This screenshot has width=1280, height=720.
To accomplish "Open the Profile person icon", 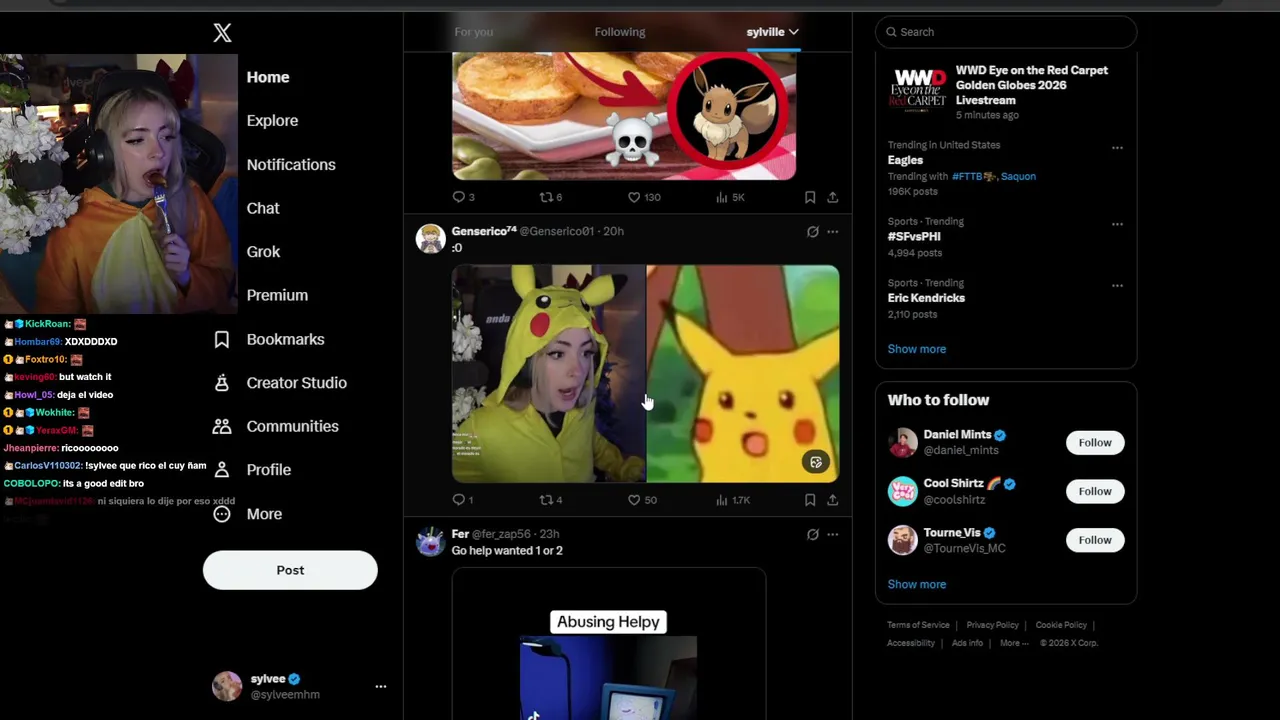I will click(222, 470).
